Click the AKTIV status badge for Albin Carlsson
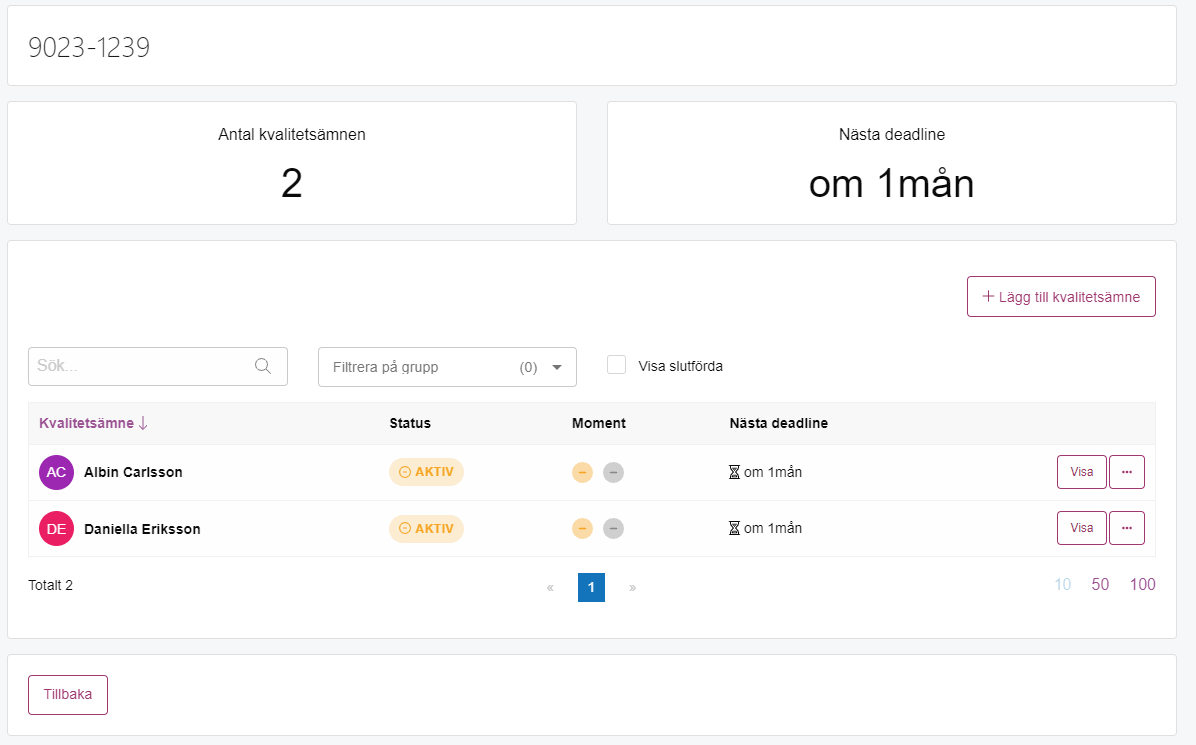This screenshot has width=1196, height=745. pyautogui.click(x=426, y=472)
